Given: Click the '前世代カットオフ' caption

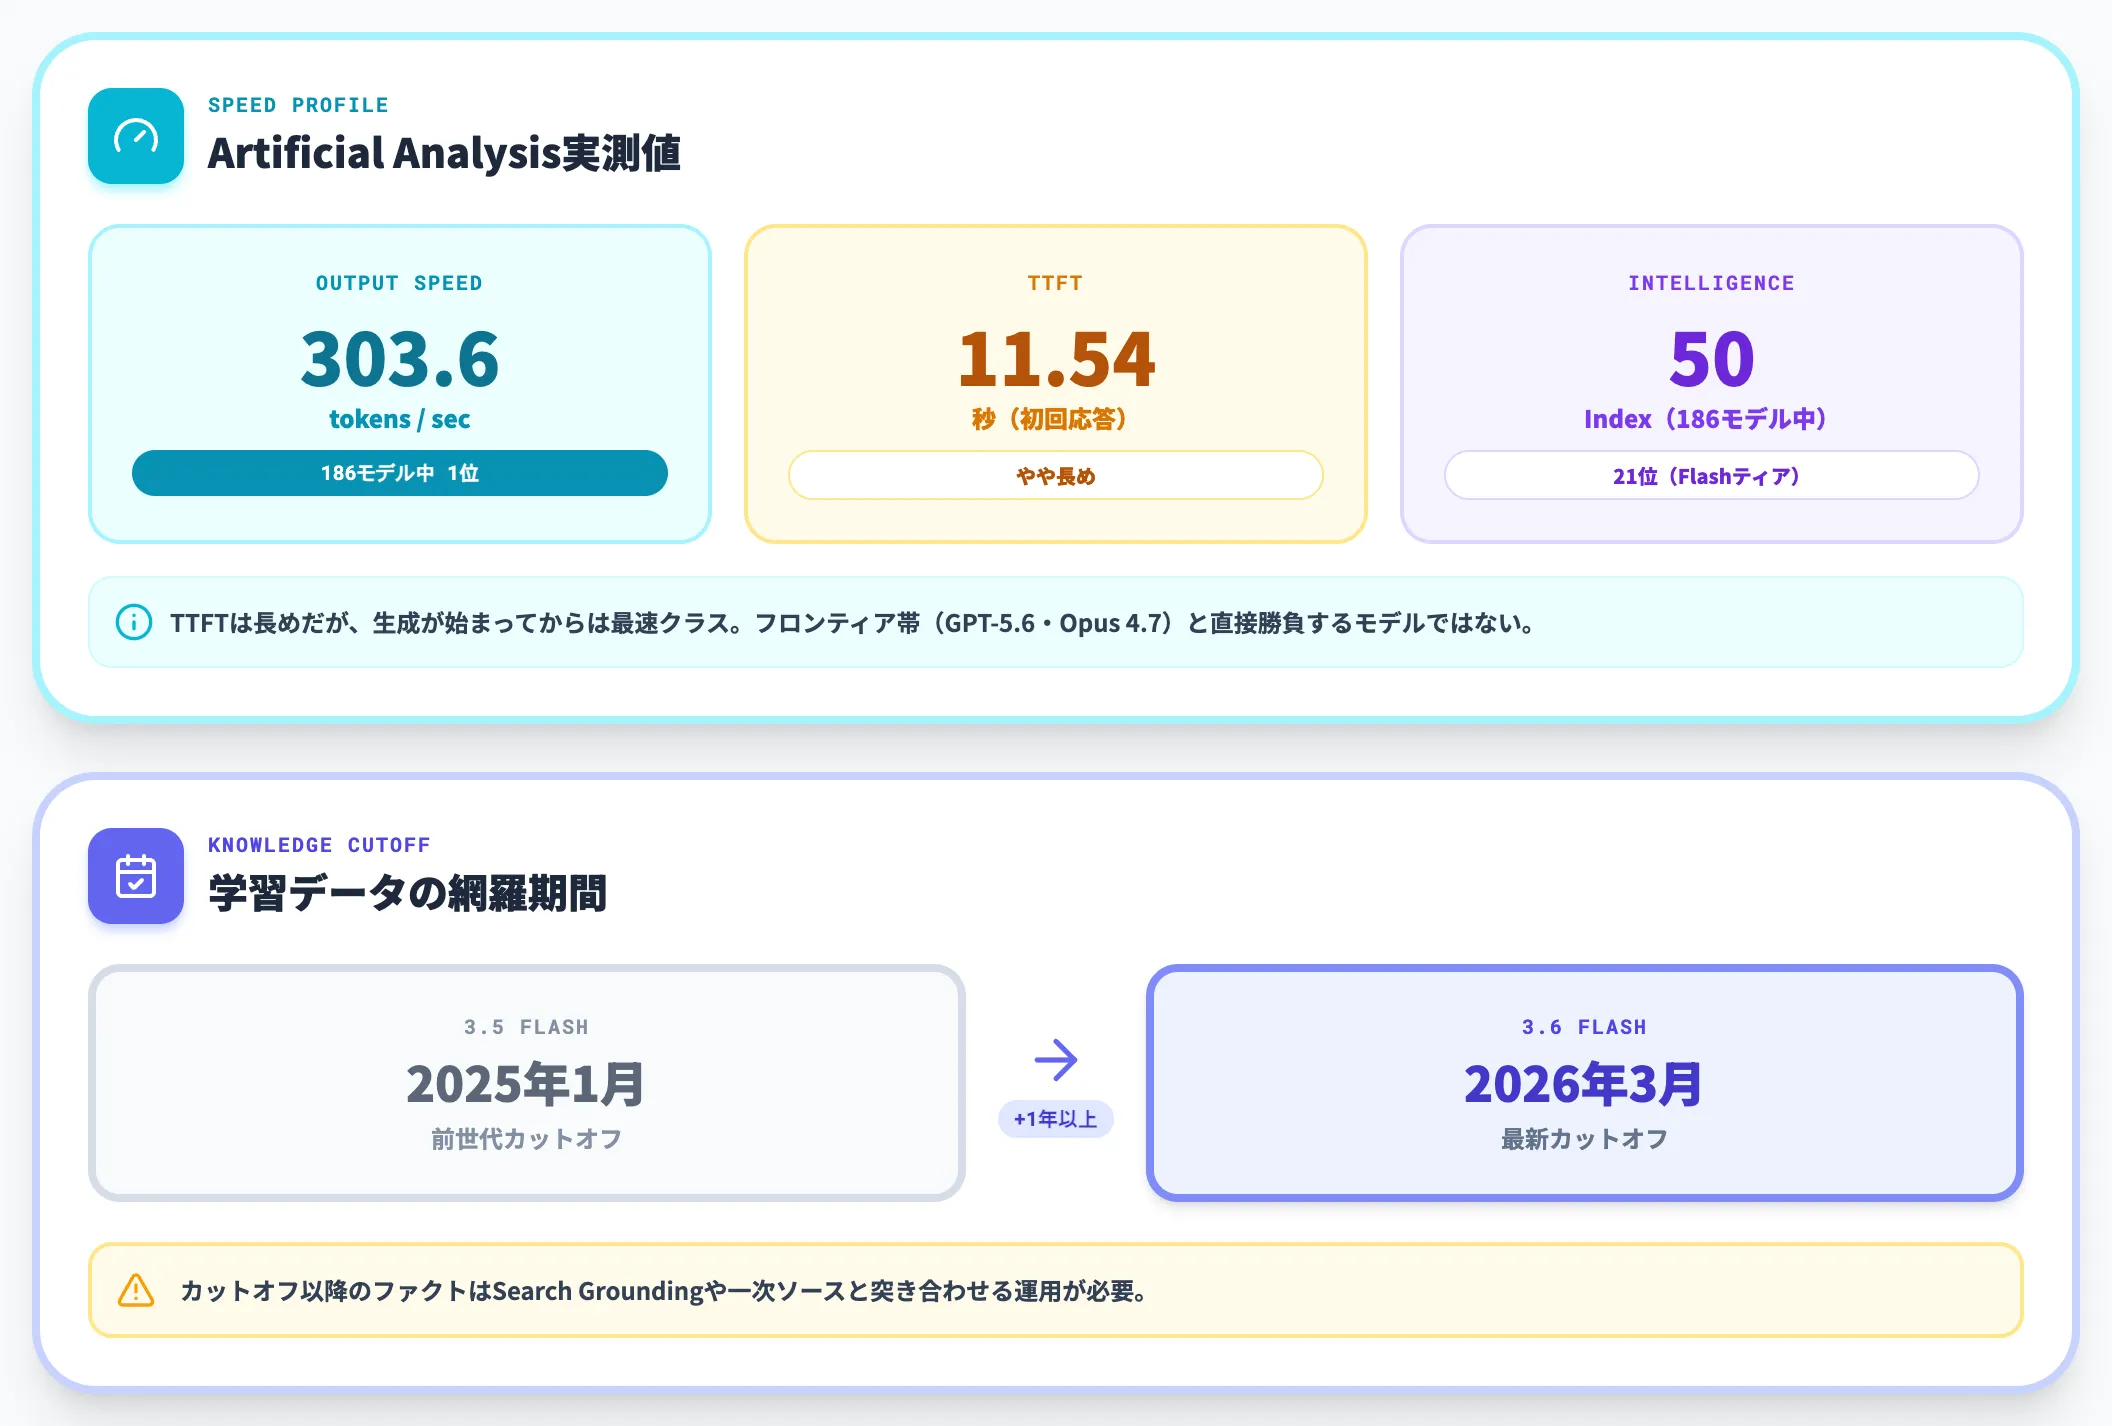Looking at the screenshot, I should [527, 1139].
